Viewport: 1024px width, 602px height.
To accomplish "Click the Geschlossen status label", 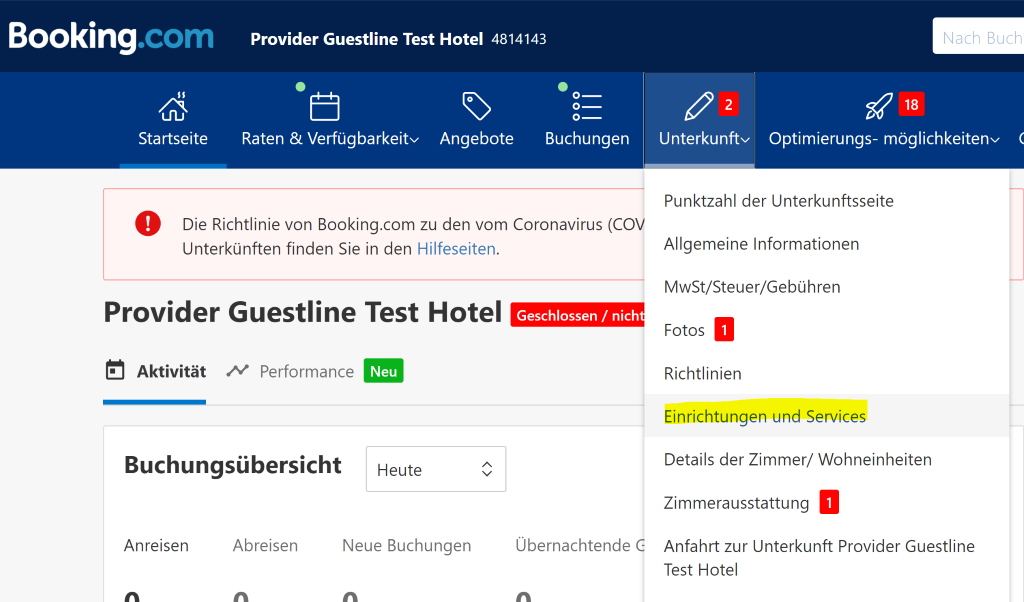I will tap(577, 315).
